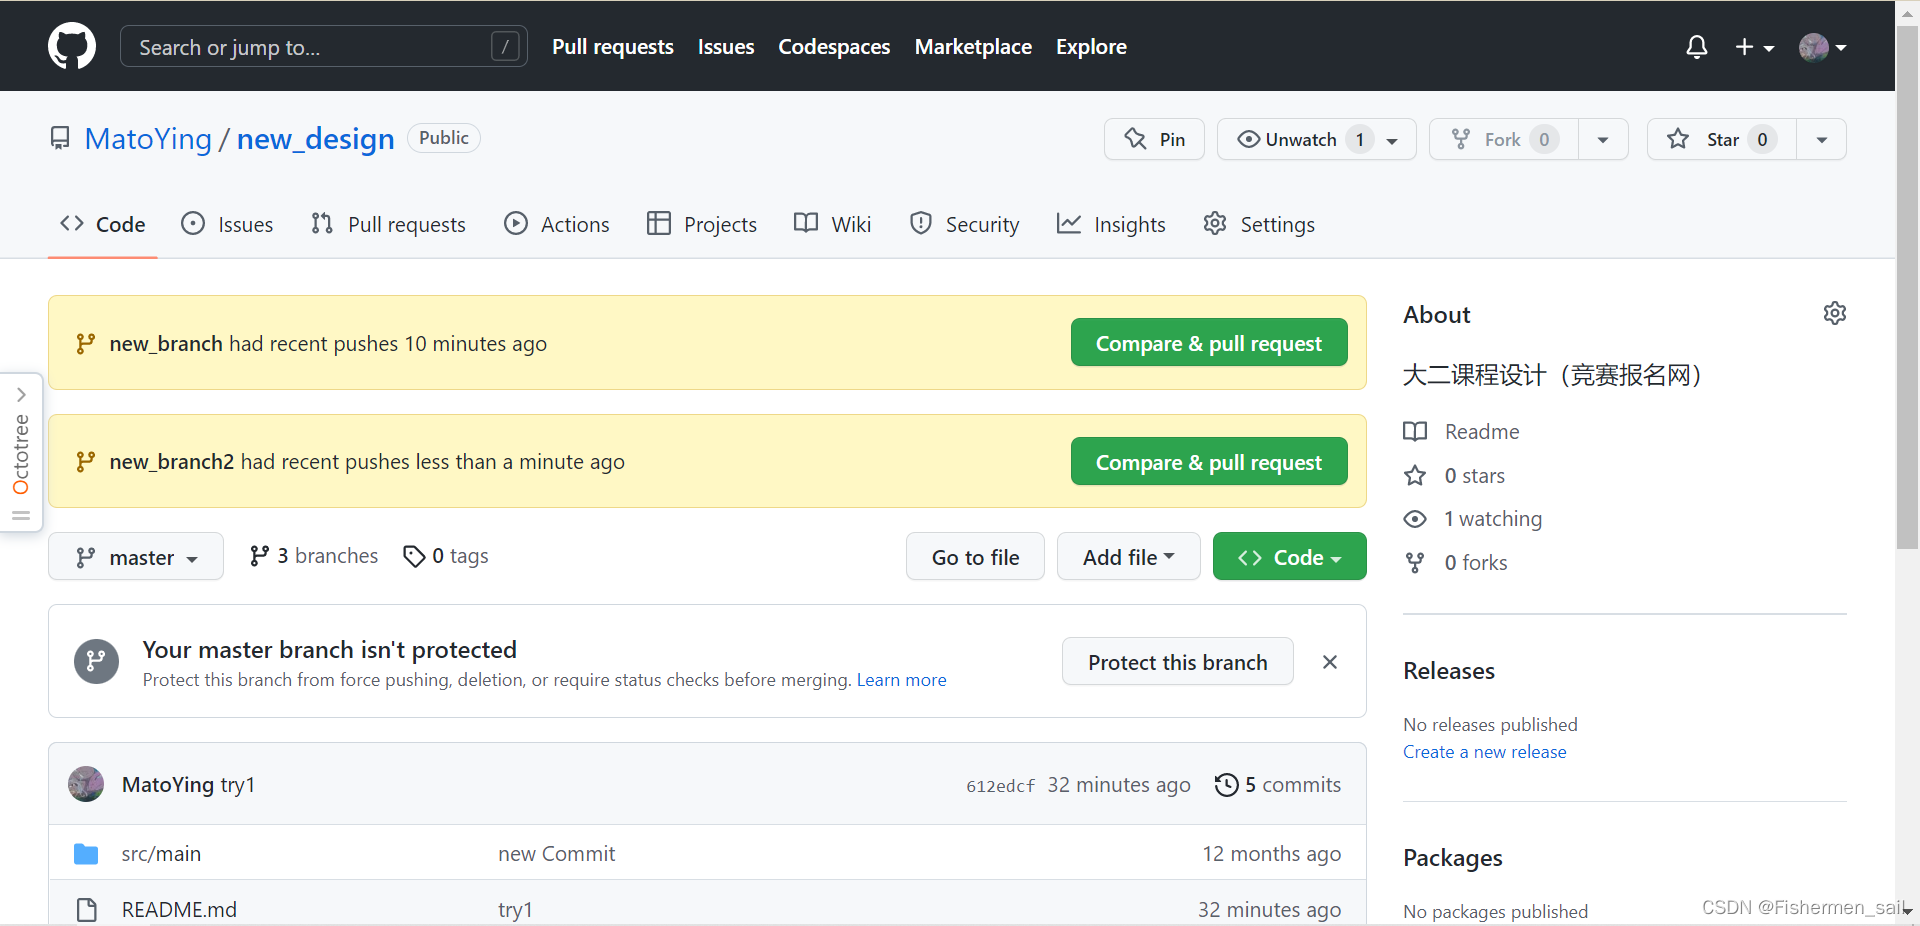Click Issues in the top navigation
This screenshot has width=1920, height=926.
point(726,47)
